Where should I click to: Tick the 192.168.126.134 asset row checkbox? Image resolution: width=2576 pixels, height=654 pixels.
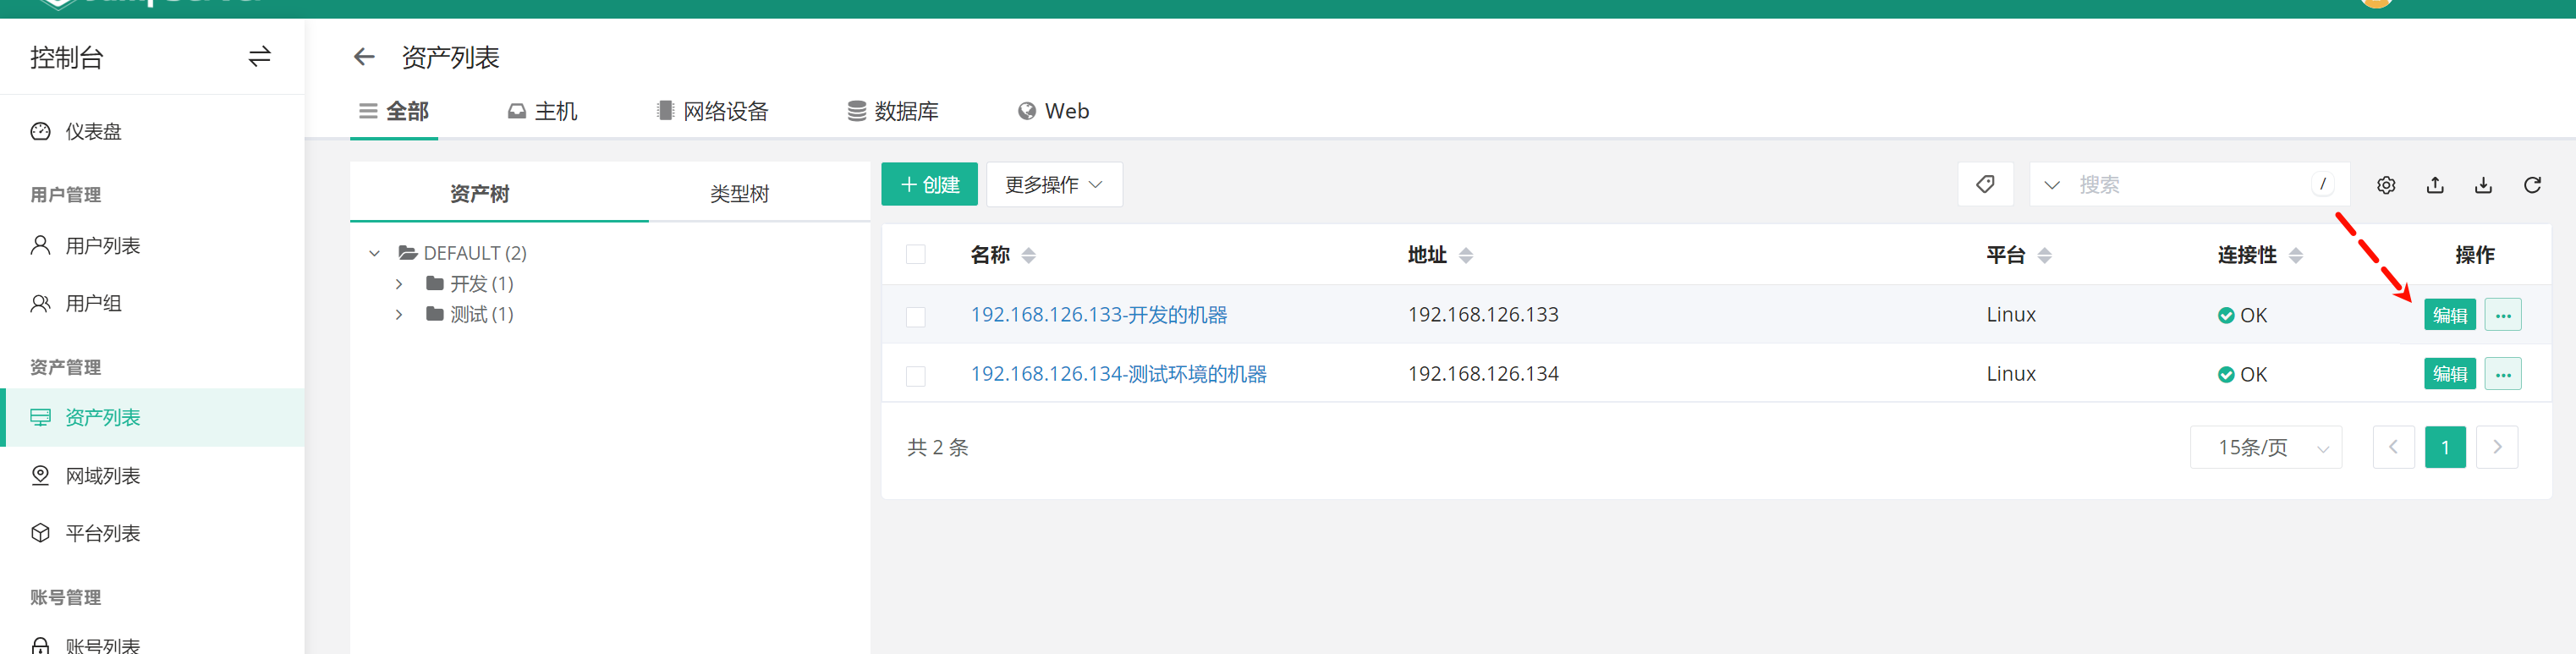click(x=915, y=376)
